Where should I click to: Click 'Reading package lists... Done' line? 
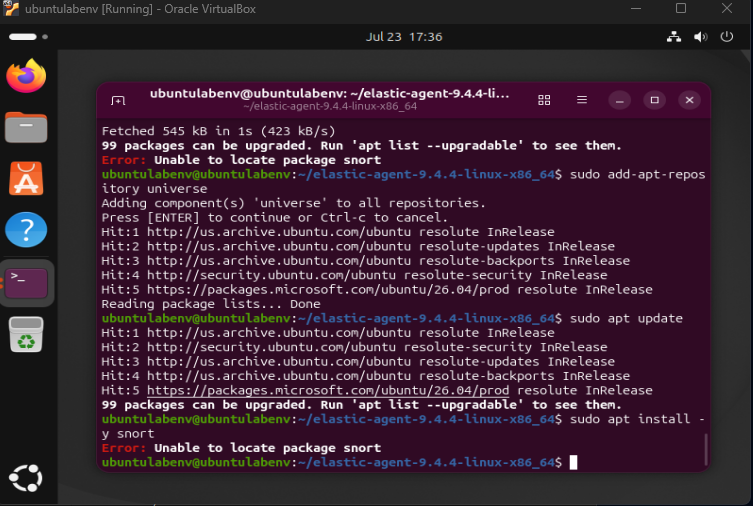(x=211, y=304)
